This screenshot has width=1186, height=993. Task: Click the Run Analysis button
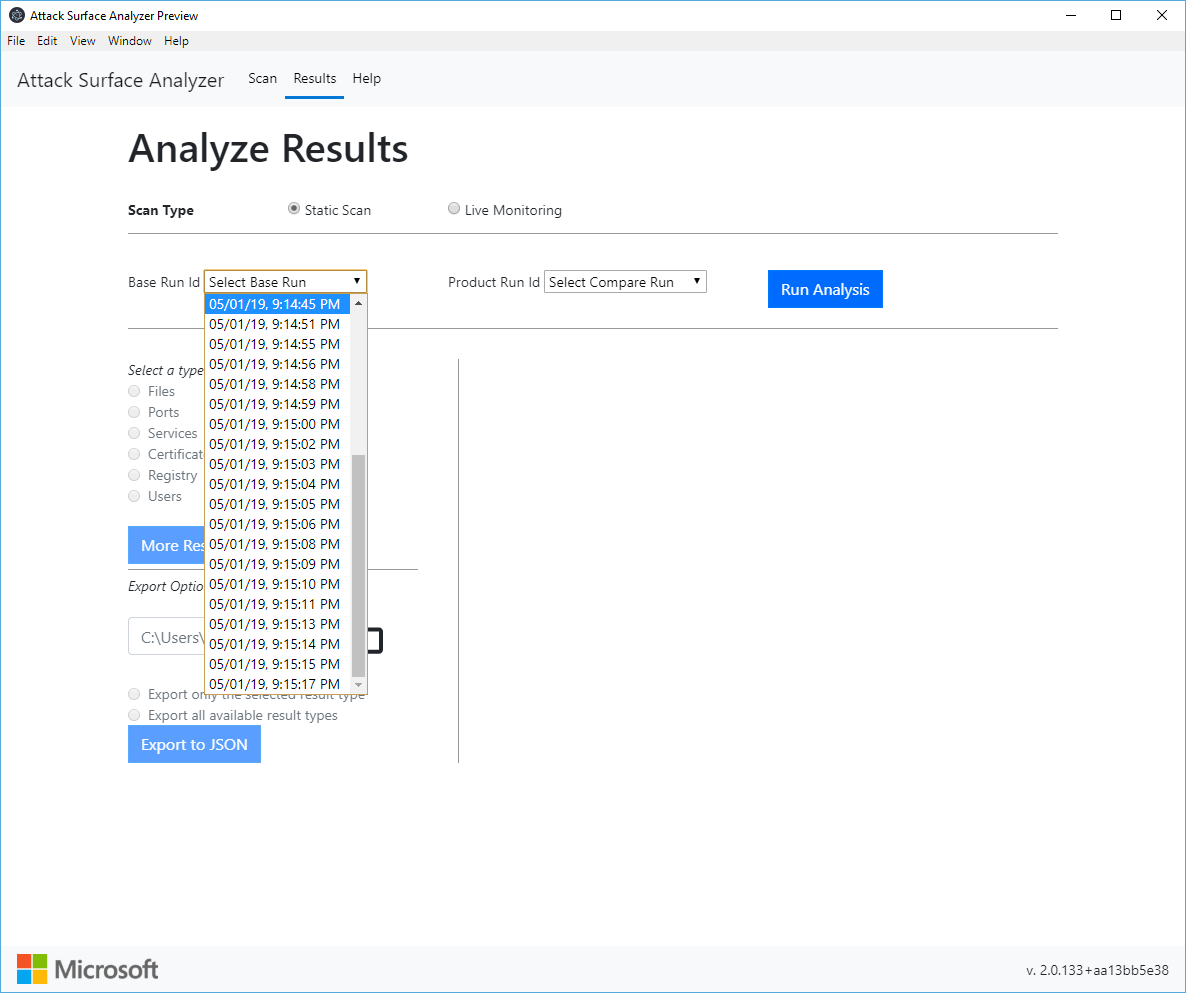(x=825, y=289)
